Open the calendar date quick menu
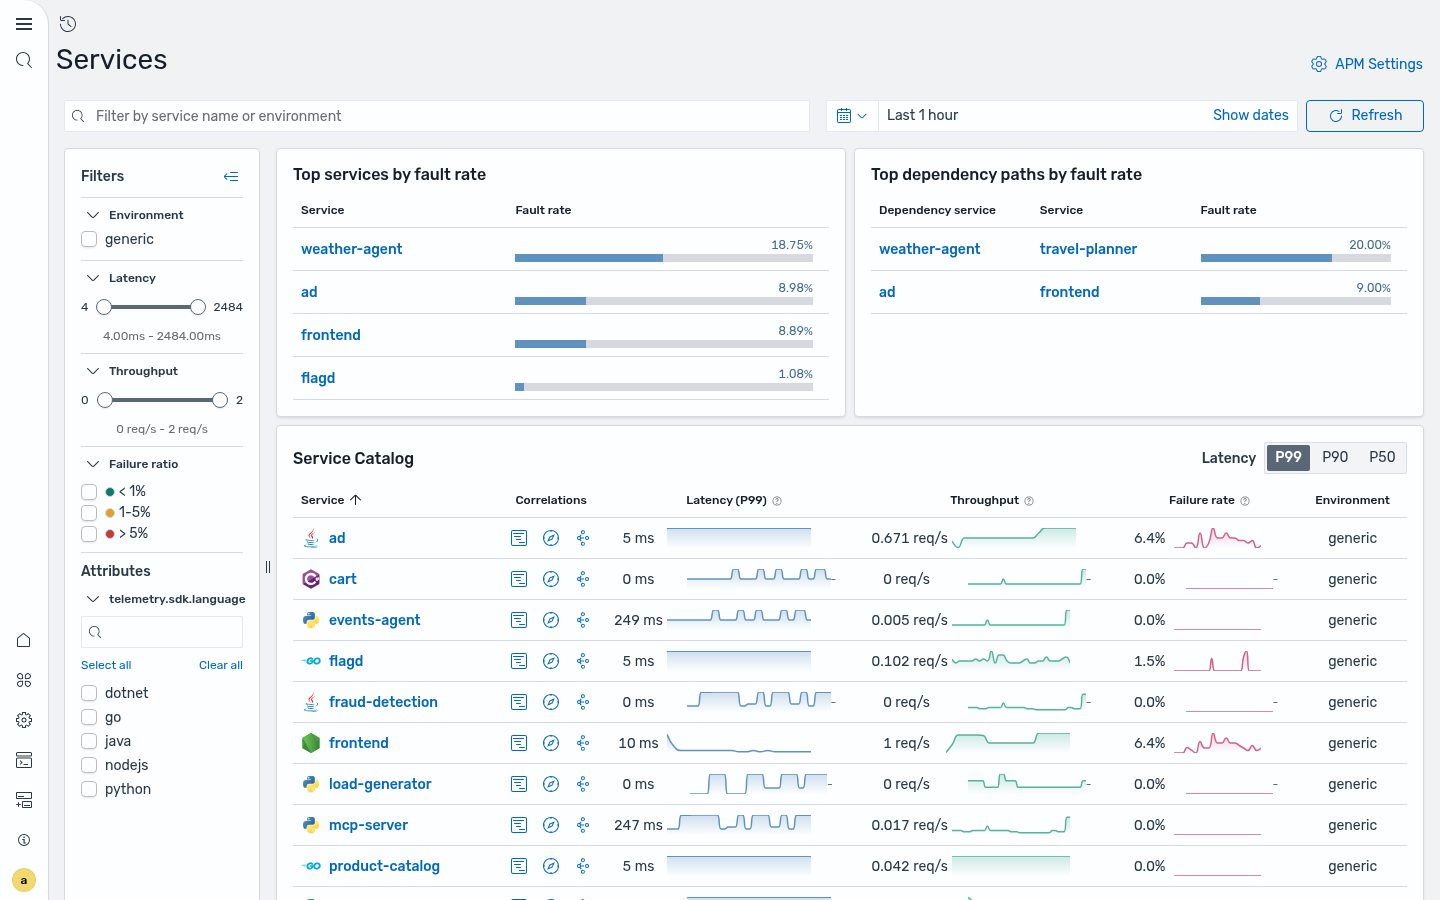The height and width of the screenshot is (900, 1440). 852,115
